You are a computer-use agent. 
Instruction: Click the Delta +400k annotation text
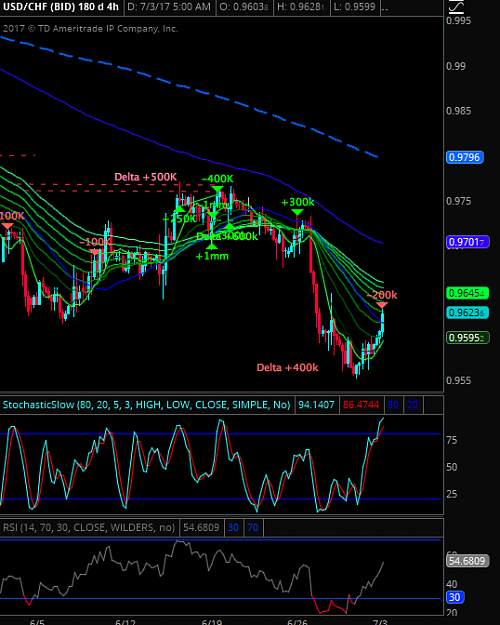coord(287,368)
